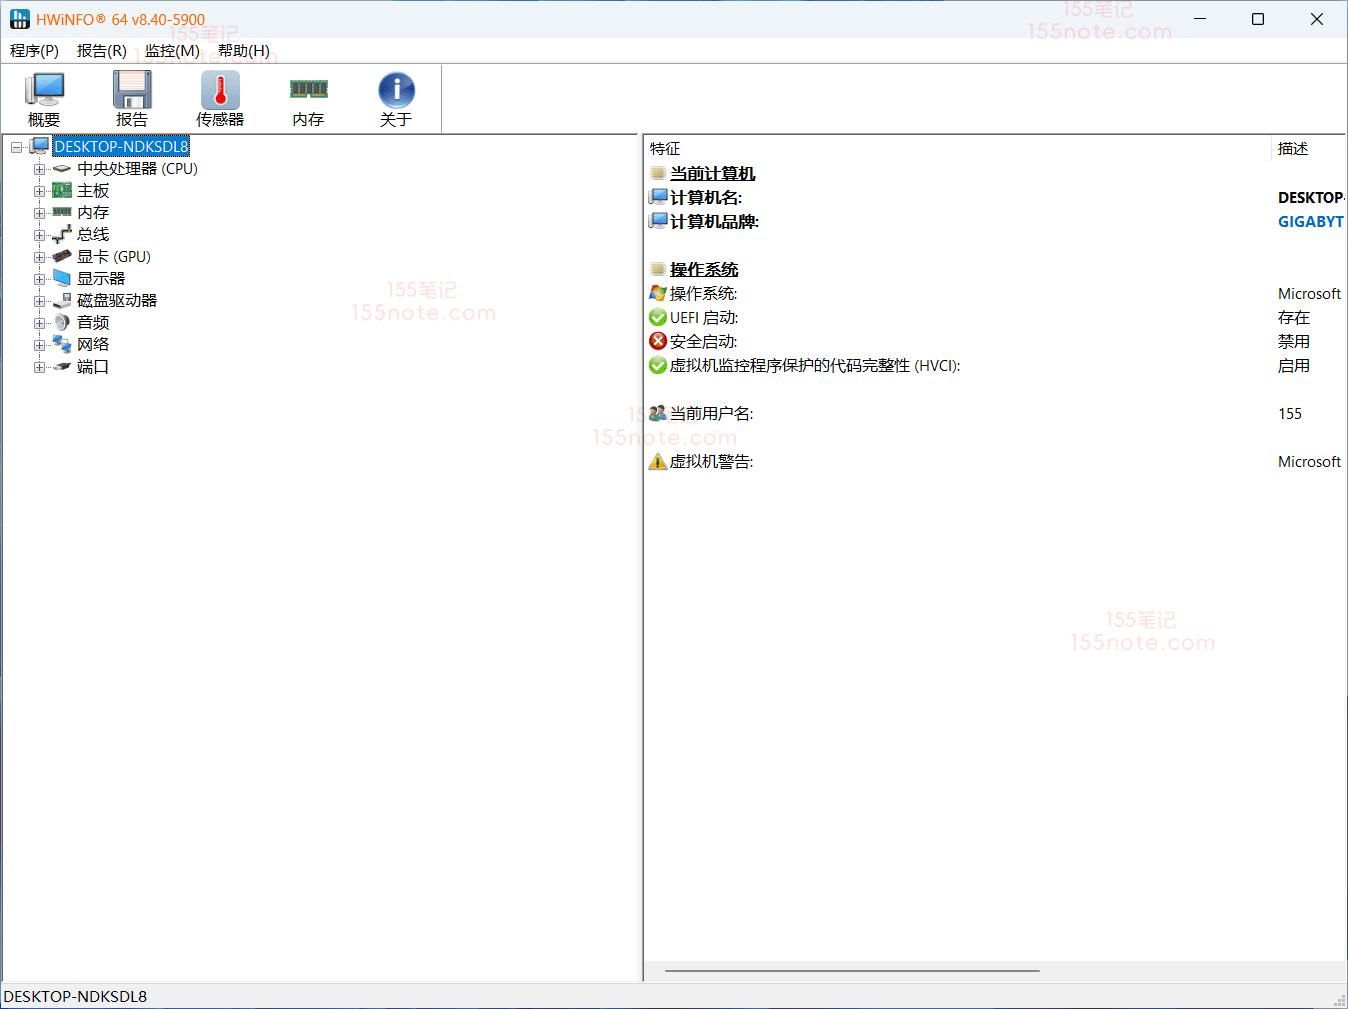Image resolution: width=1348 pixels, height=1009 pixels.
Task: Click the 内存 memory module toolbar icon
Action: (308, 99)
